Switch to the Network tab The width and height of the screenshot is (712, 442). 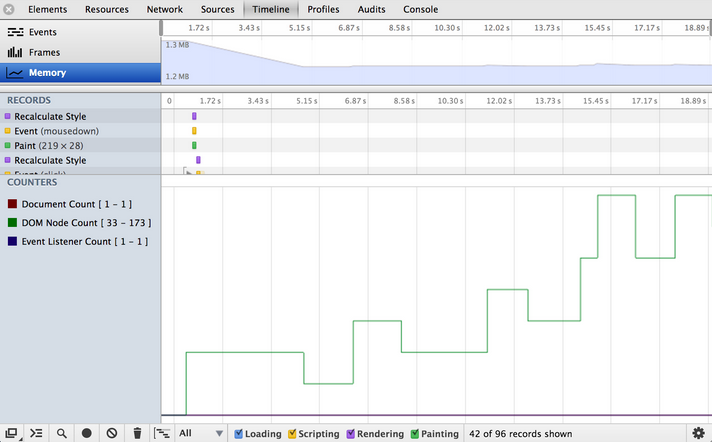(x=165, y=9)
